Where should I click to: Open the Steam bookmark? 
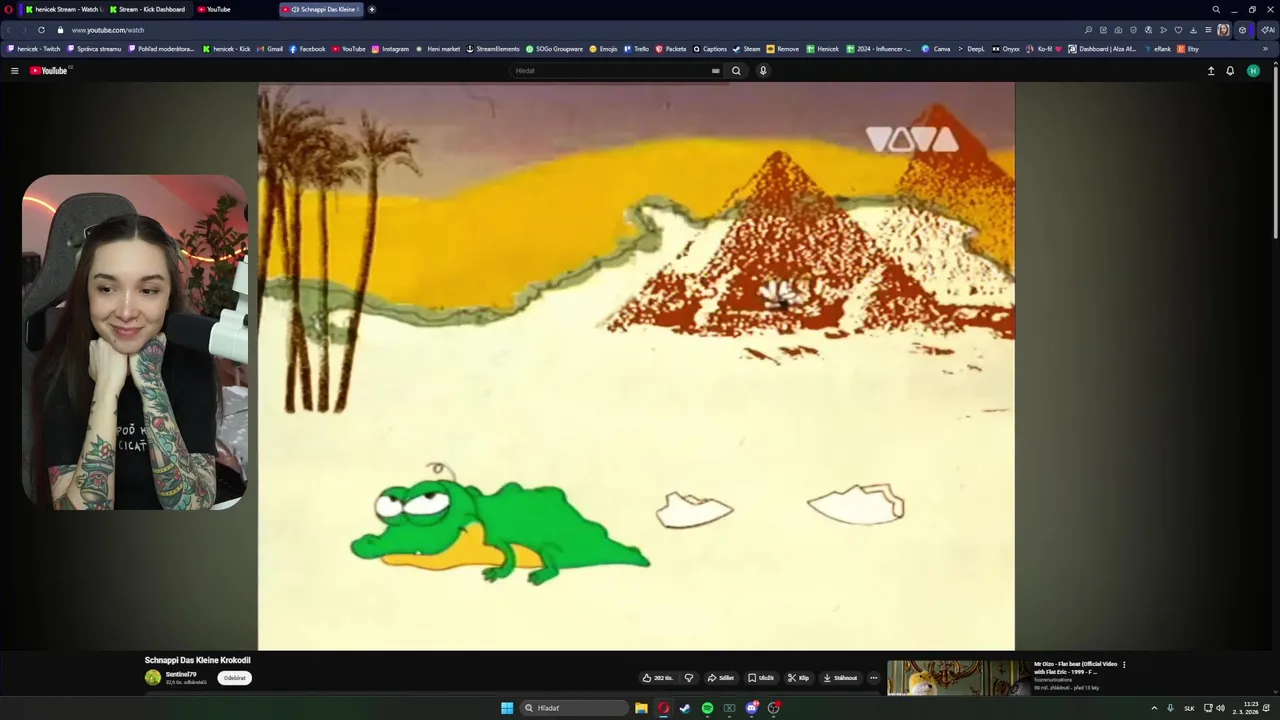pyautogui.click(x=746, y=49)
